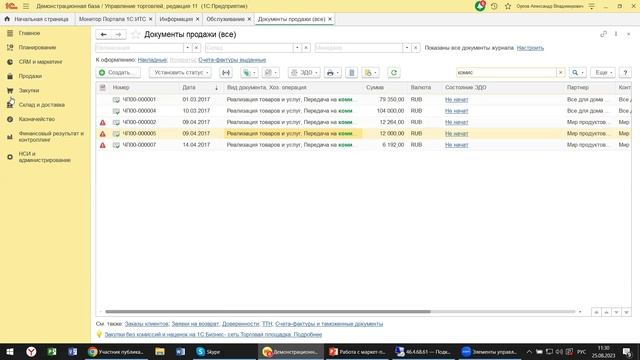The height and width of the screenshot is (360, 640).
Task: Open the Счета-фактуры выданные link
Action: click(x=232, y=60)
